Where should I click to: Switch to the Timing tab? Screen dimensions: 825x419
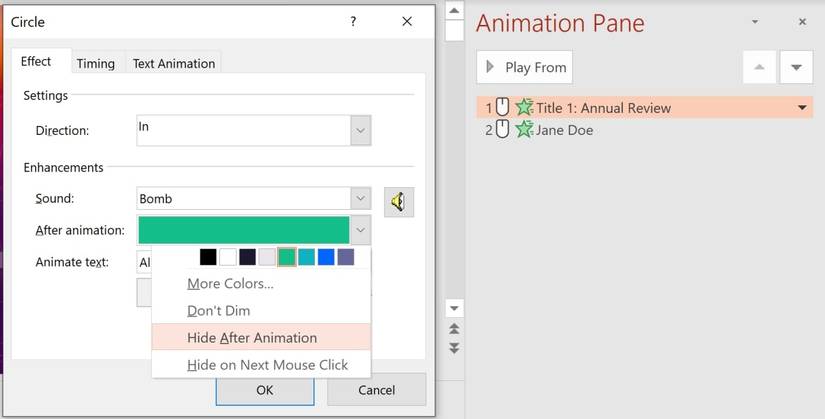coord(96,64)
